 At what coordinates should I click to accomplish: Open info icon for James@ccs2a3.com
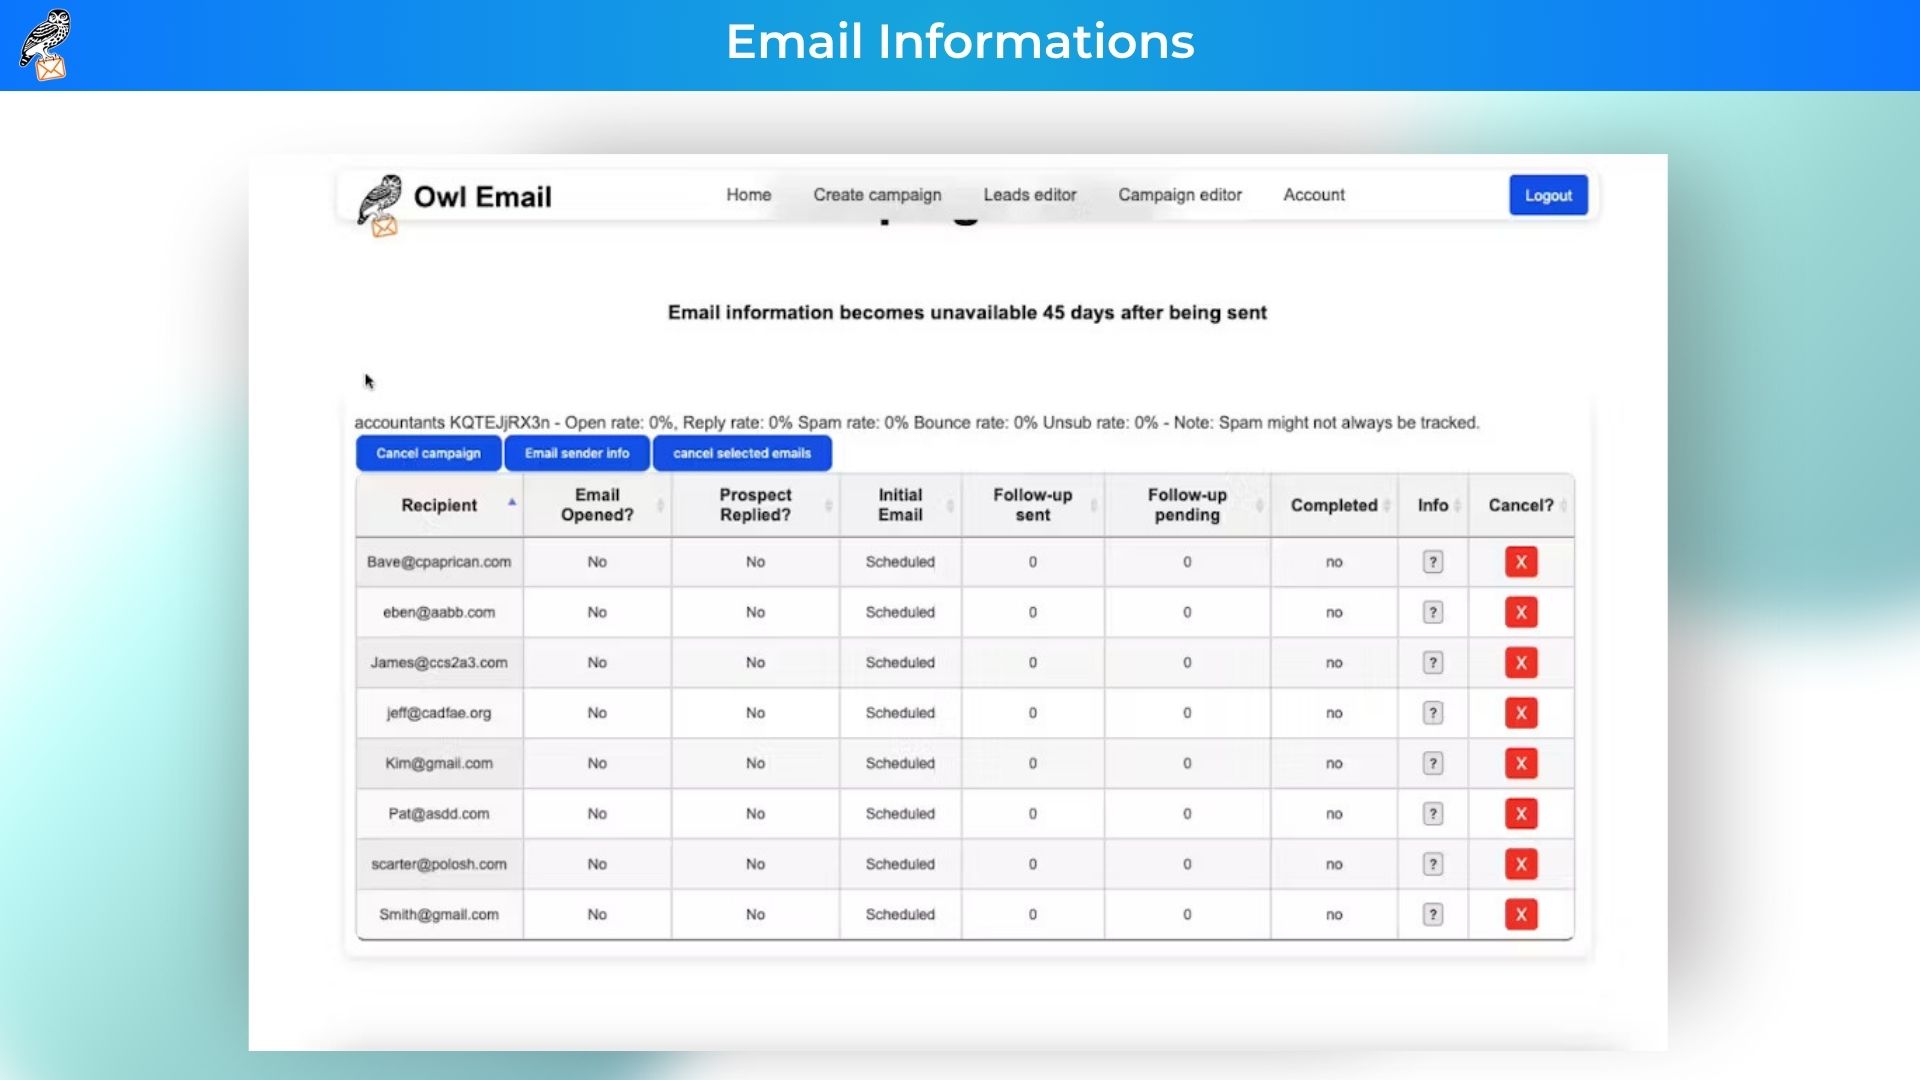pyautogui.click(x=1432, y=663)
